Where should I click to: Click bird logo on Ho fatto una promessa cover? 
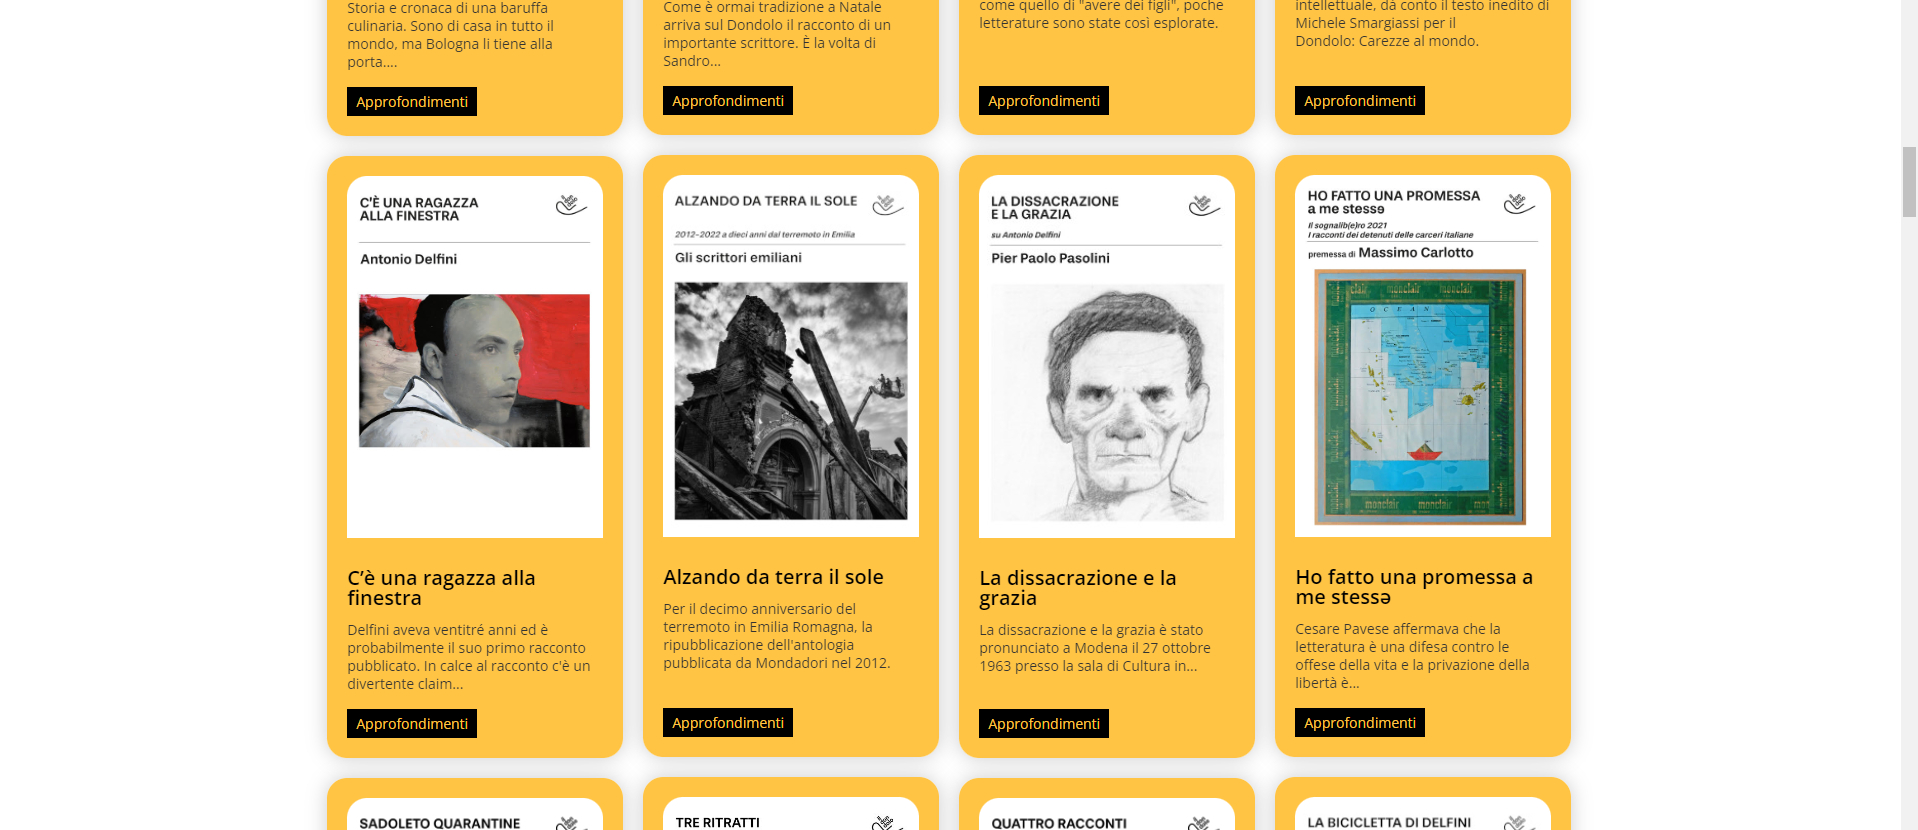pyautogui.click(x=1519, y=204)
